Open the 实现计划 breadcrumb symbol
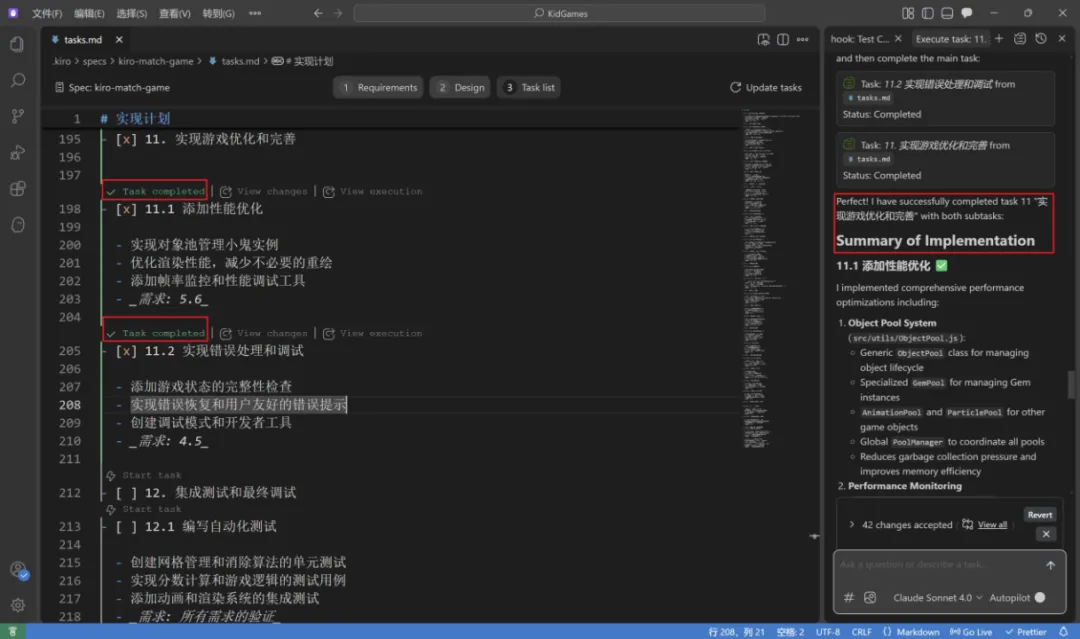The width and height of the screenshot is (1080, 639). tap(303, 61)
